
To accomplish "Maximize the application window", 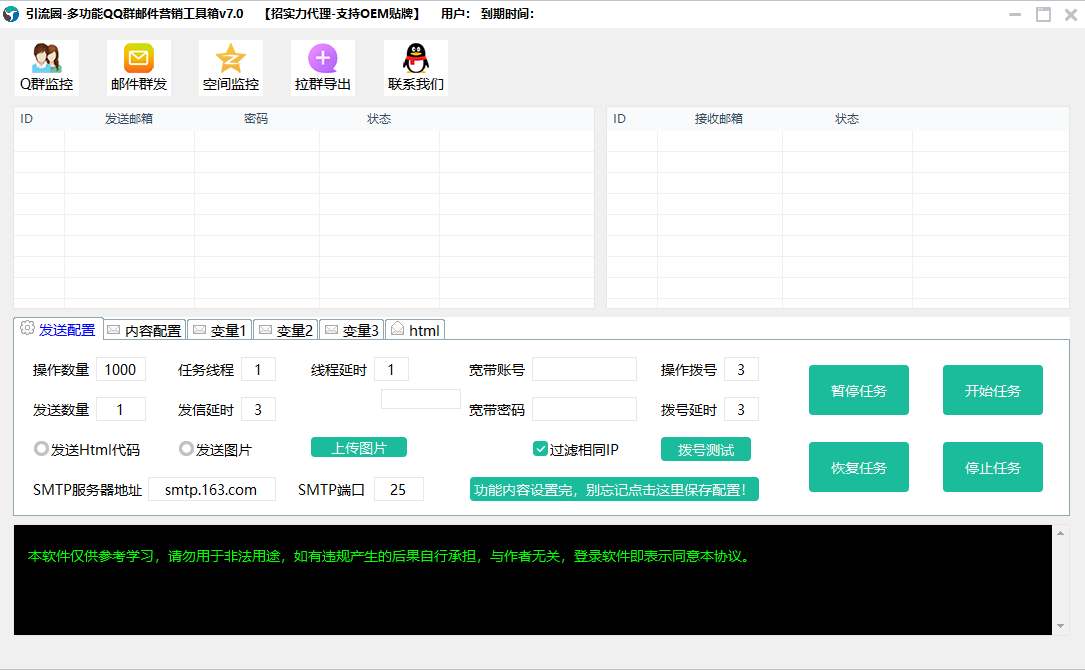I will tap(1043, 14).
